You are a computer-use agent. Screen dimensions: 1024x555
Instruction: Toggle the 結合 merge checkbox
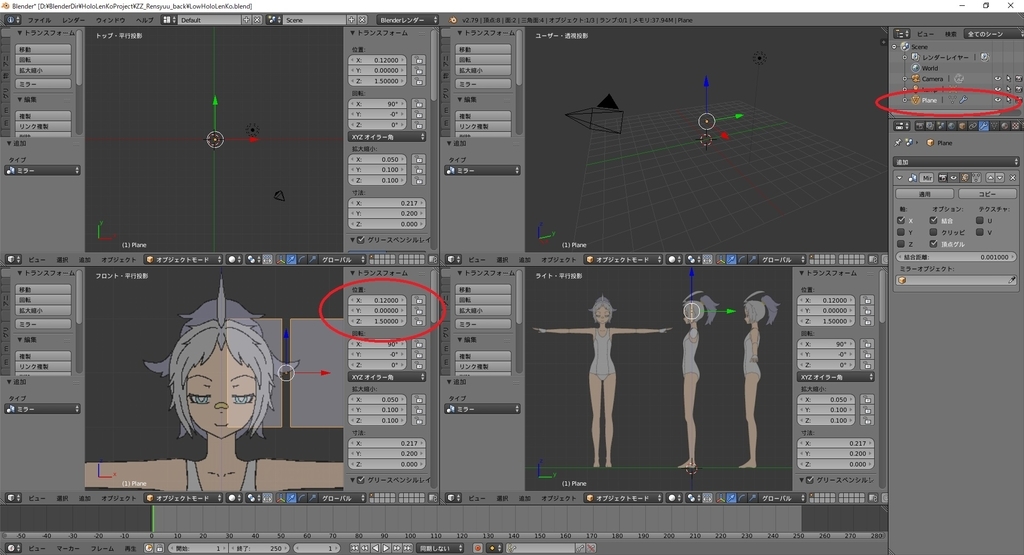pos(934,221)
